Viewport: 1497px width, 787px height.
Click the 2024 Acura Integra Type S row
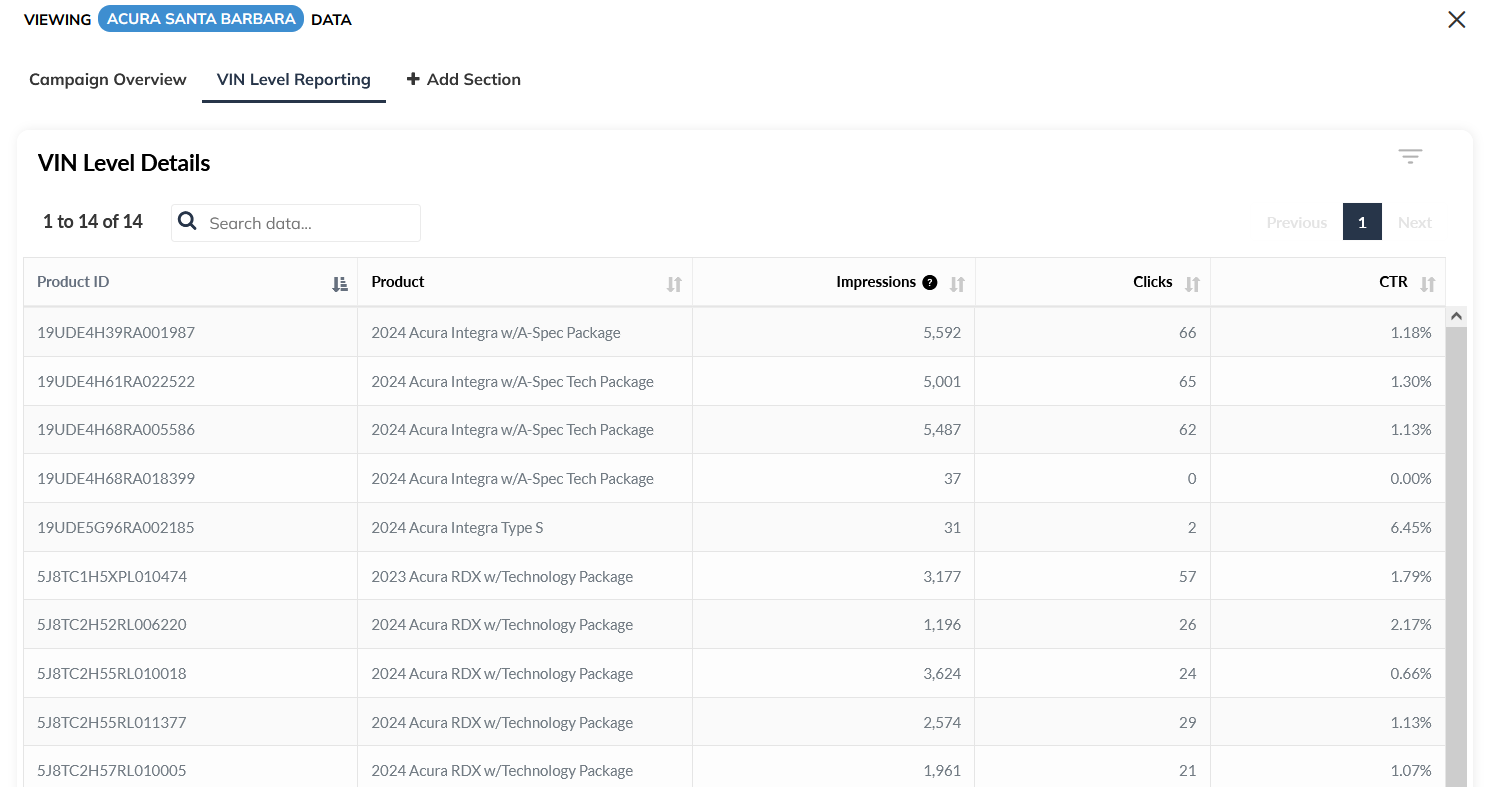[x=457, y=528]
